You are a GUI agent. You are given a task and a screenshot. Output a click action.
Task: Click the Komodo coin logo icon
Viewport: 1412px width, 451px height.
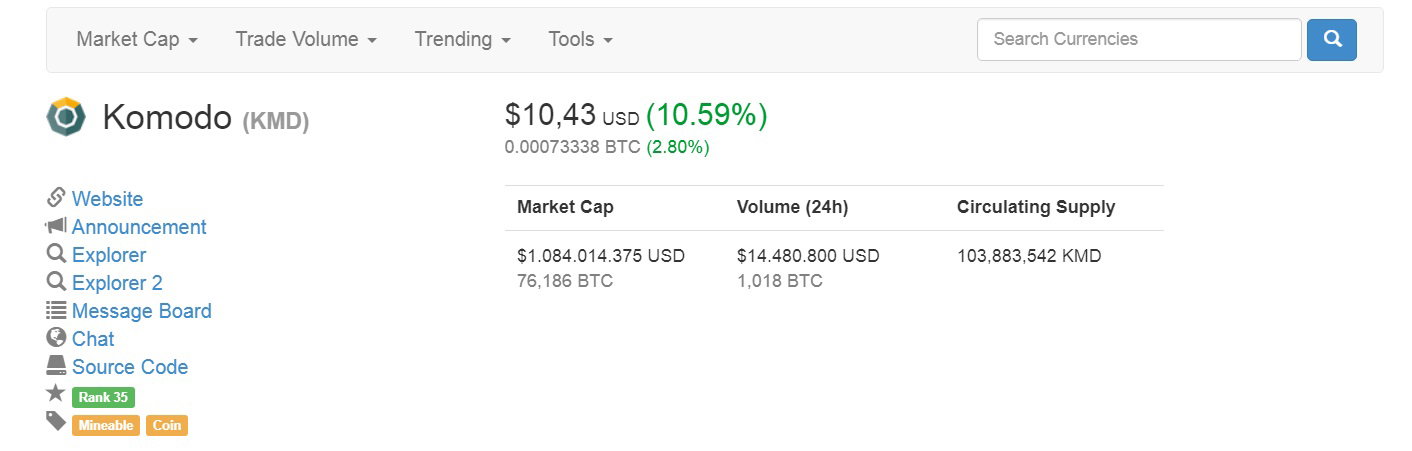[66, 117]
